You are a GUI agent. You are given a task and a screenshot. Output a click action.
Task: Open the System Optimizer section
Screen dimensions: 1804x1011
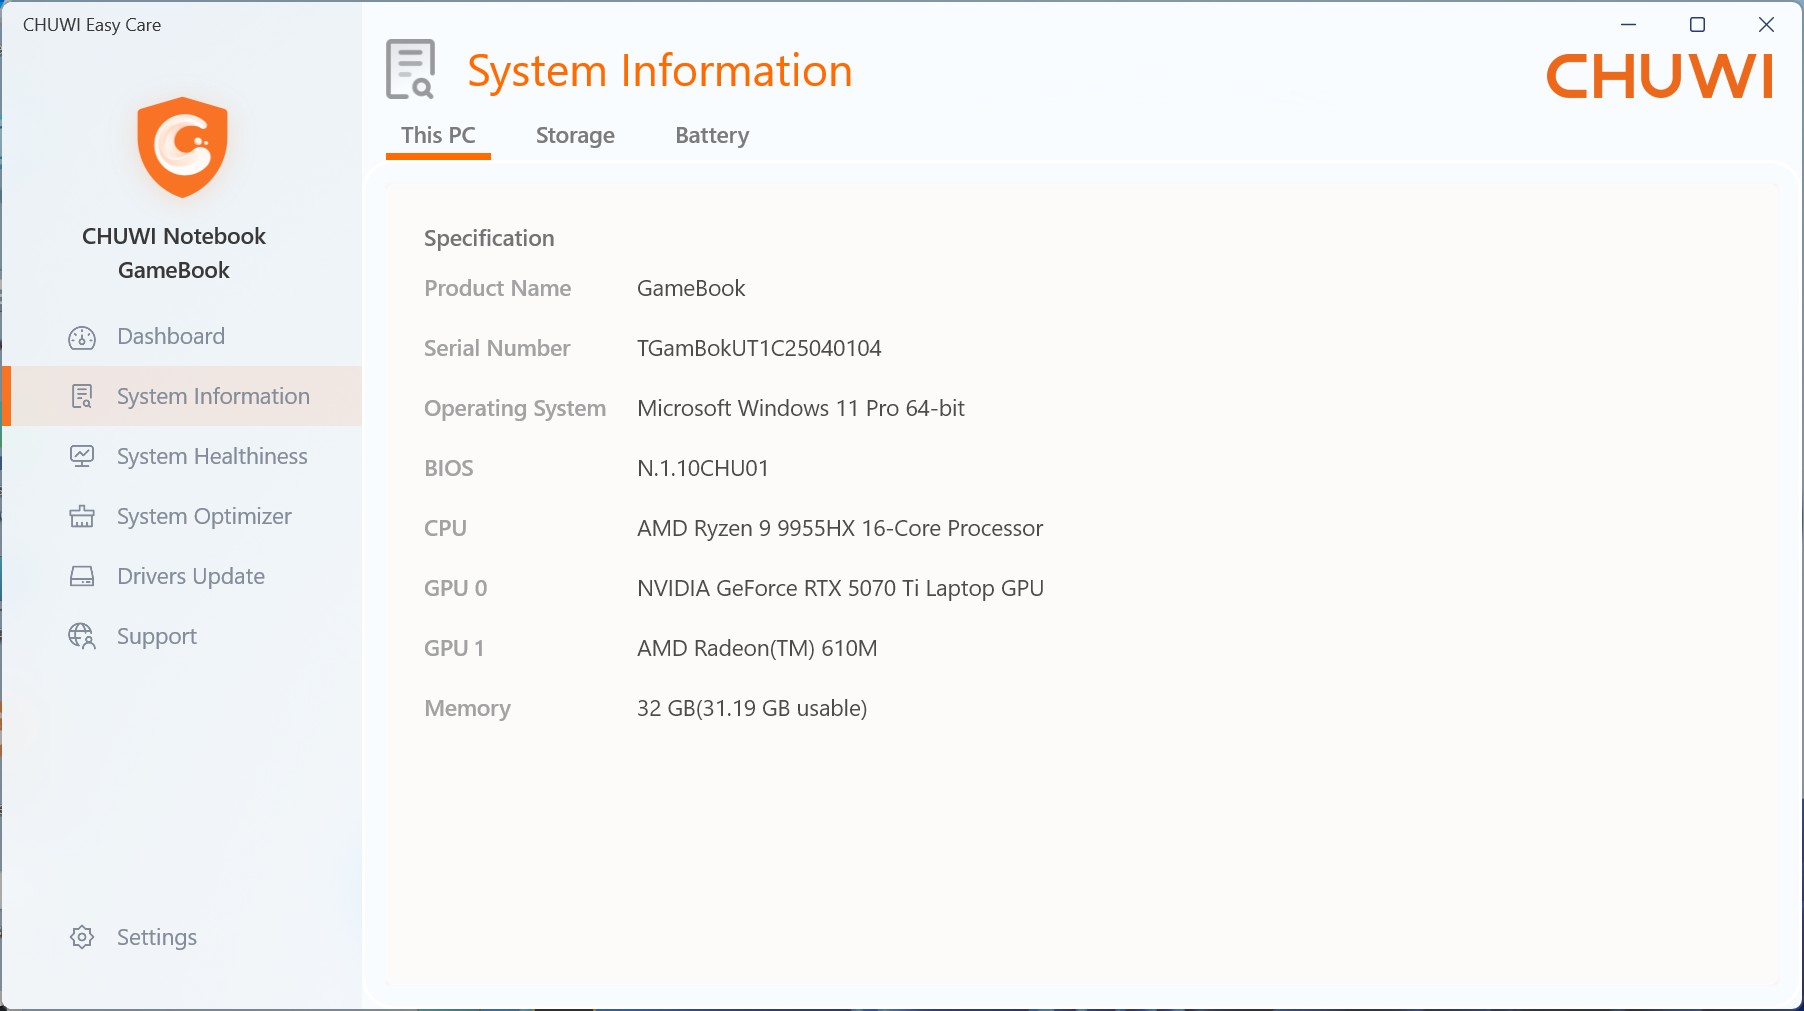[204, 517]
